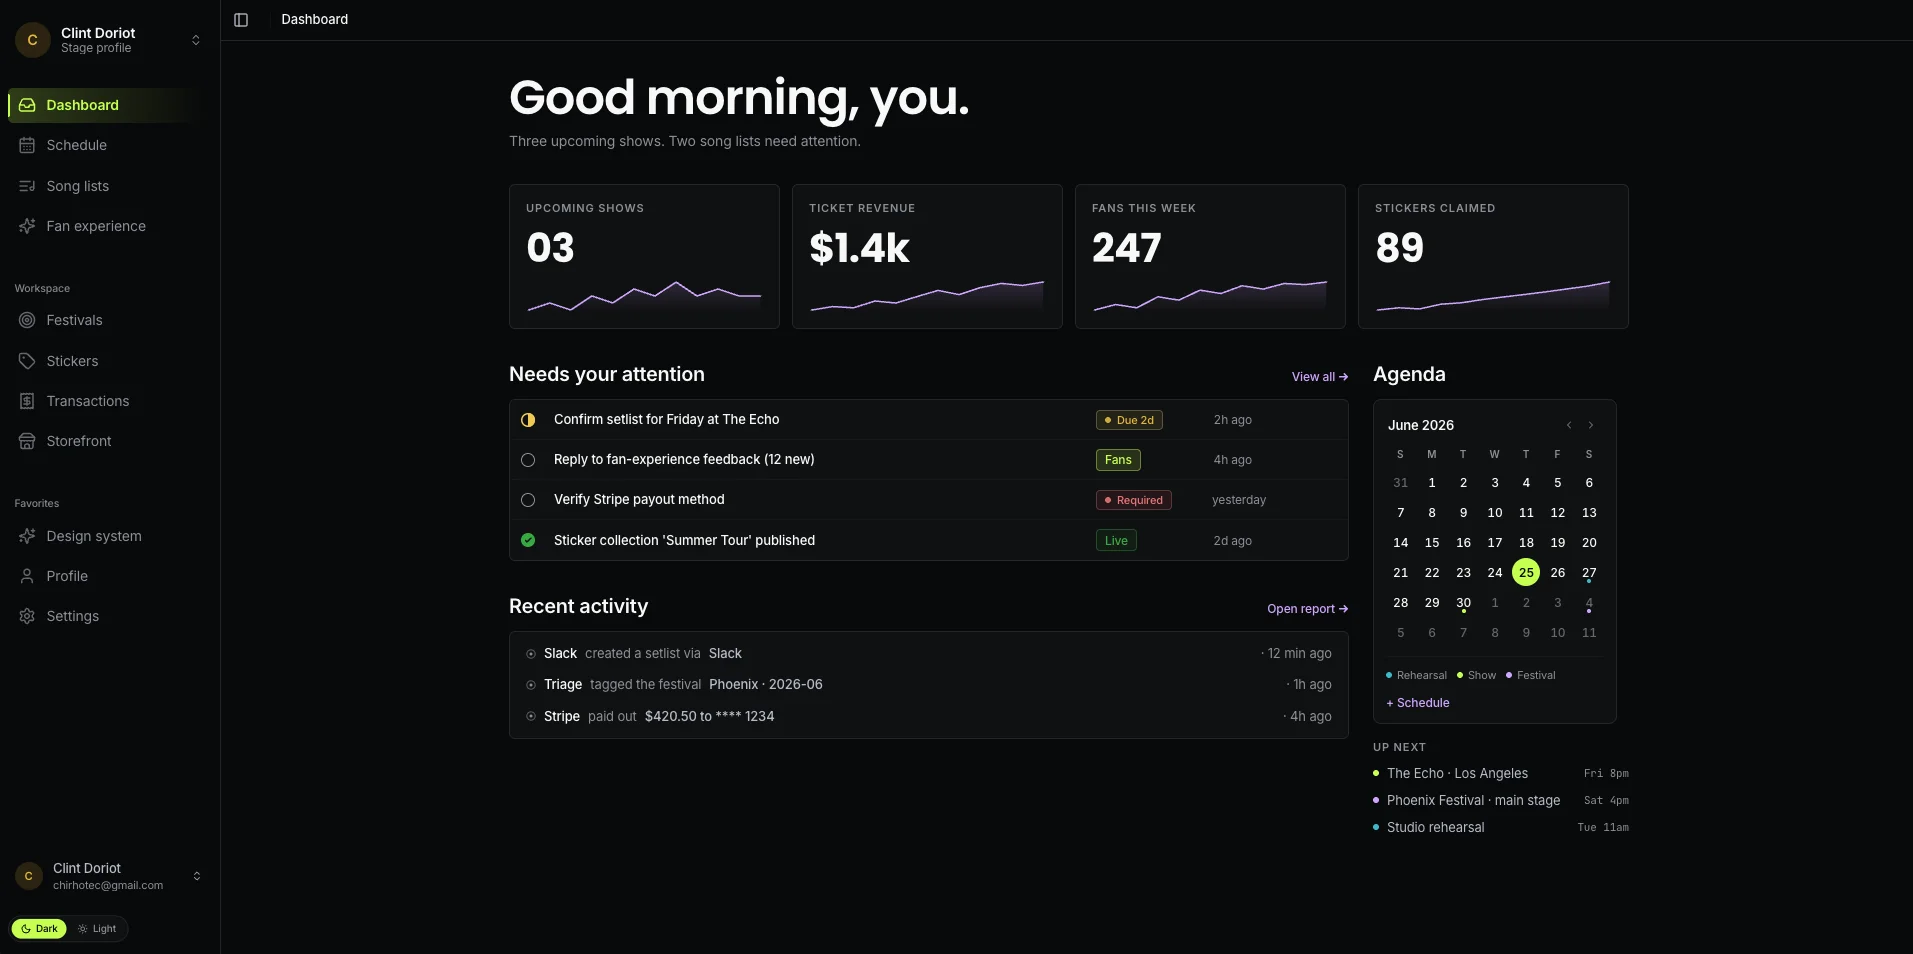Click the Live badge
1913x954 pixels.
(1116, 541)
